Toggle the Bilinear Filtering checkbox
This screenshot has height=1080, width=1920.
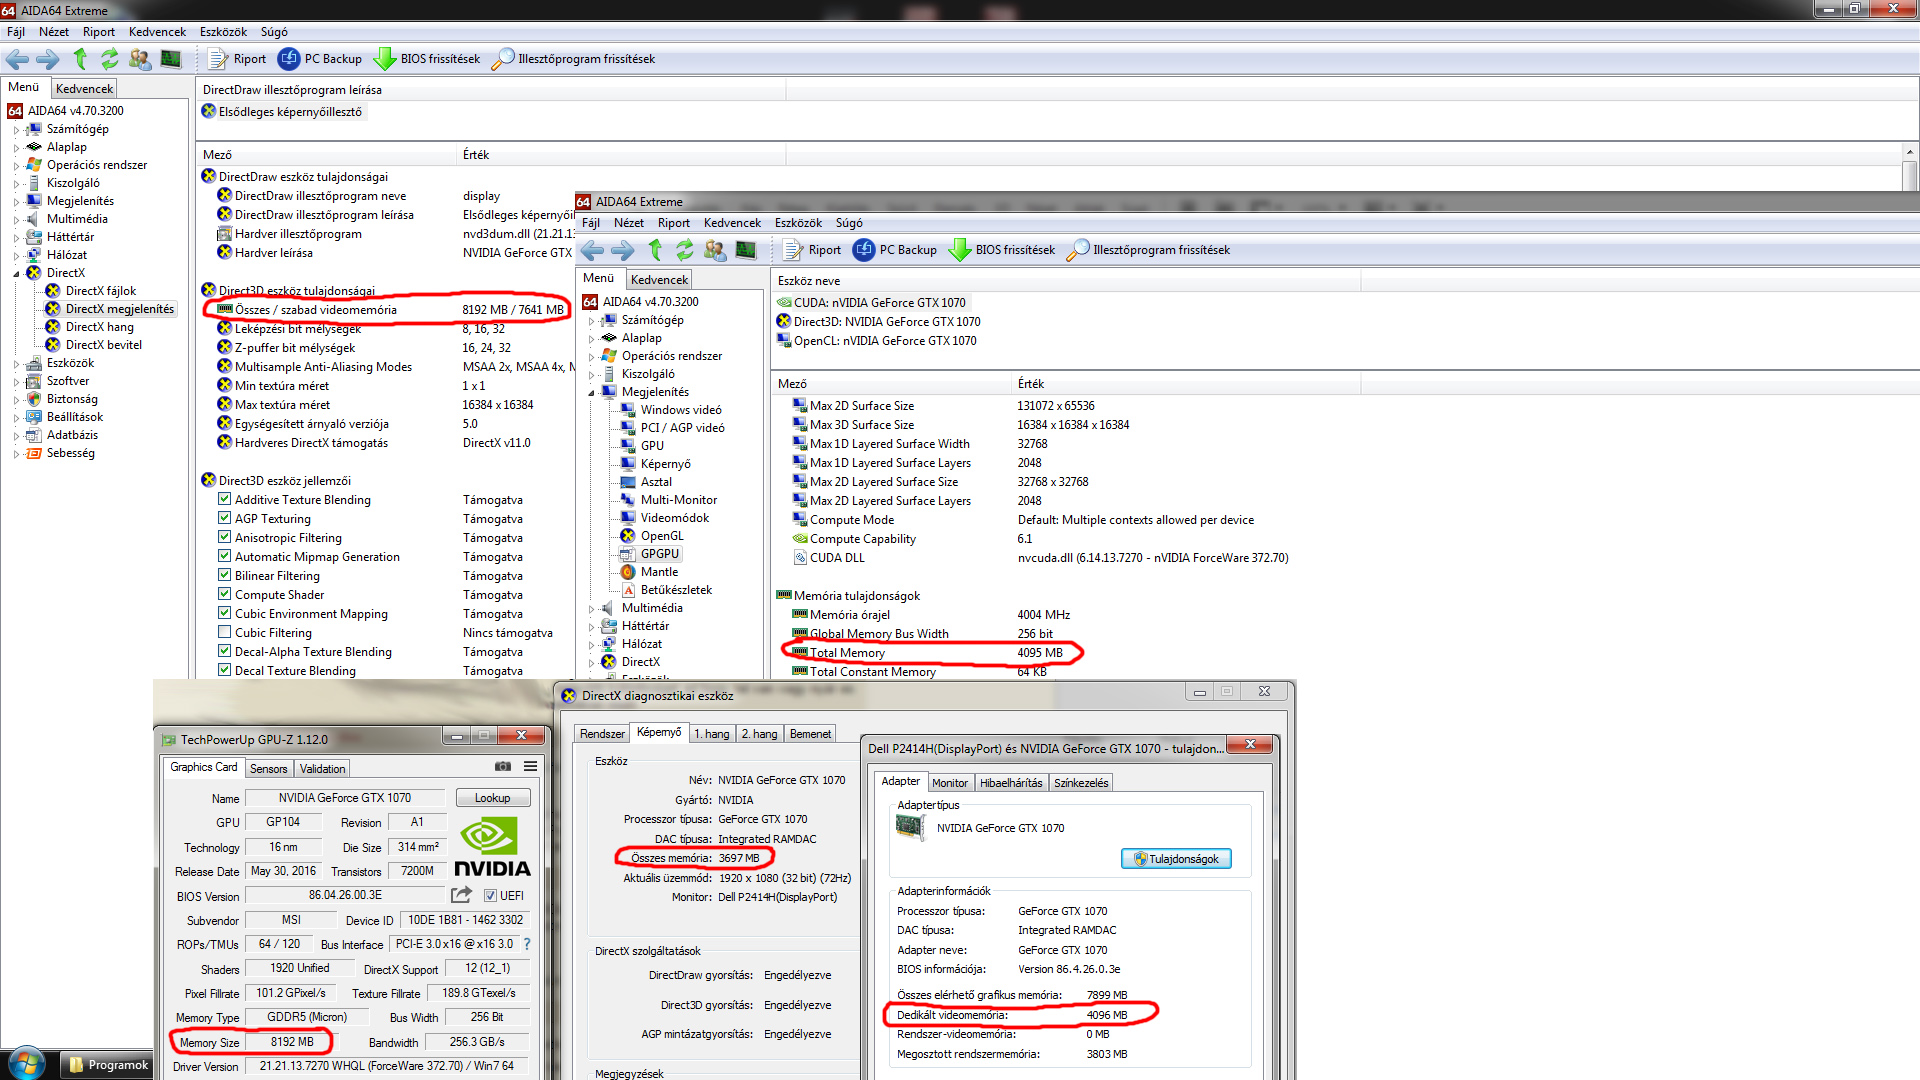click(225, 575)
